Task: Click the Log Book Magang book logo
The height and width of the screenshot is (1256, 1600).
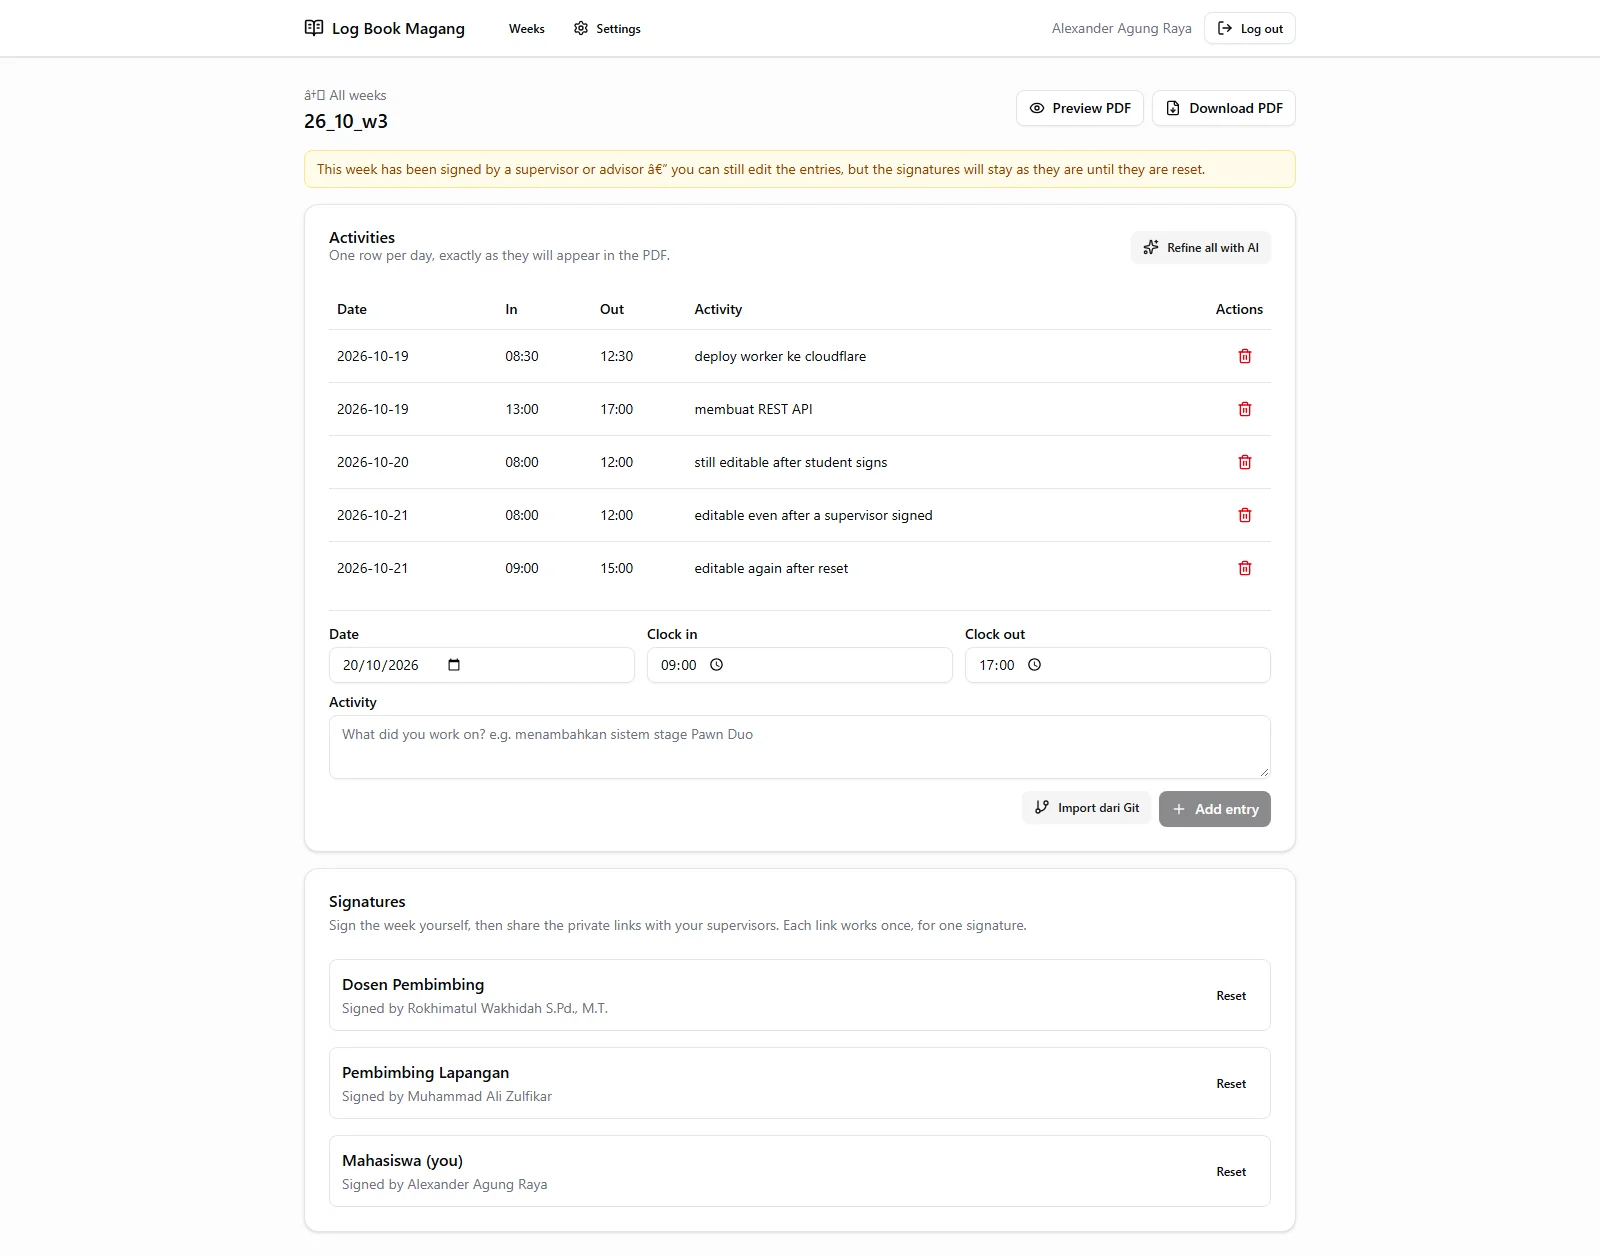Action: point(314,28)
